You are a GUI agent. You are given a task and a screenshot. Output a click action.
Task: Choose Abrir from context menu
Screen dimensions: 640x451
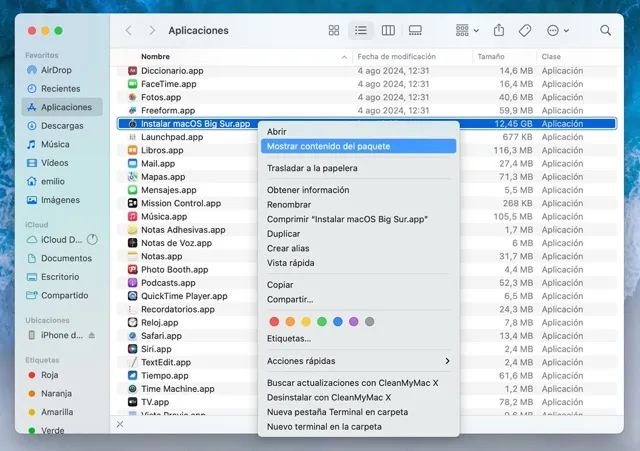click(x=358, y=131)
